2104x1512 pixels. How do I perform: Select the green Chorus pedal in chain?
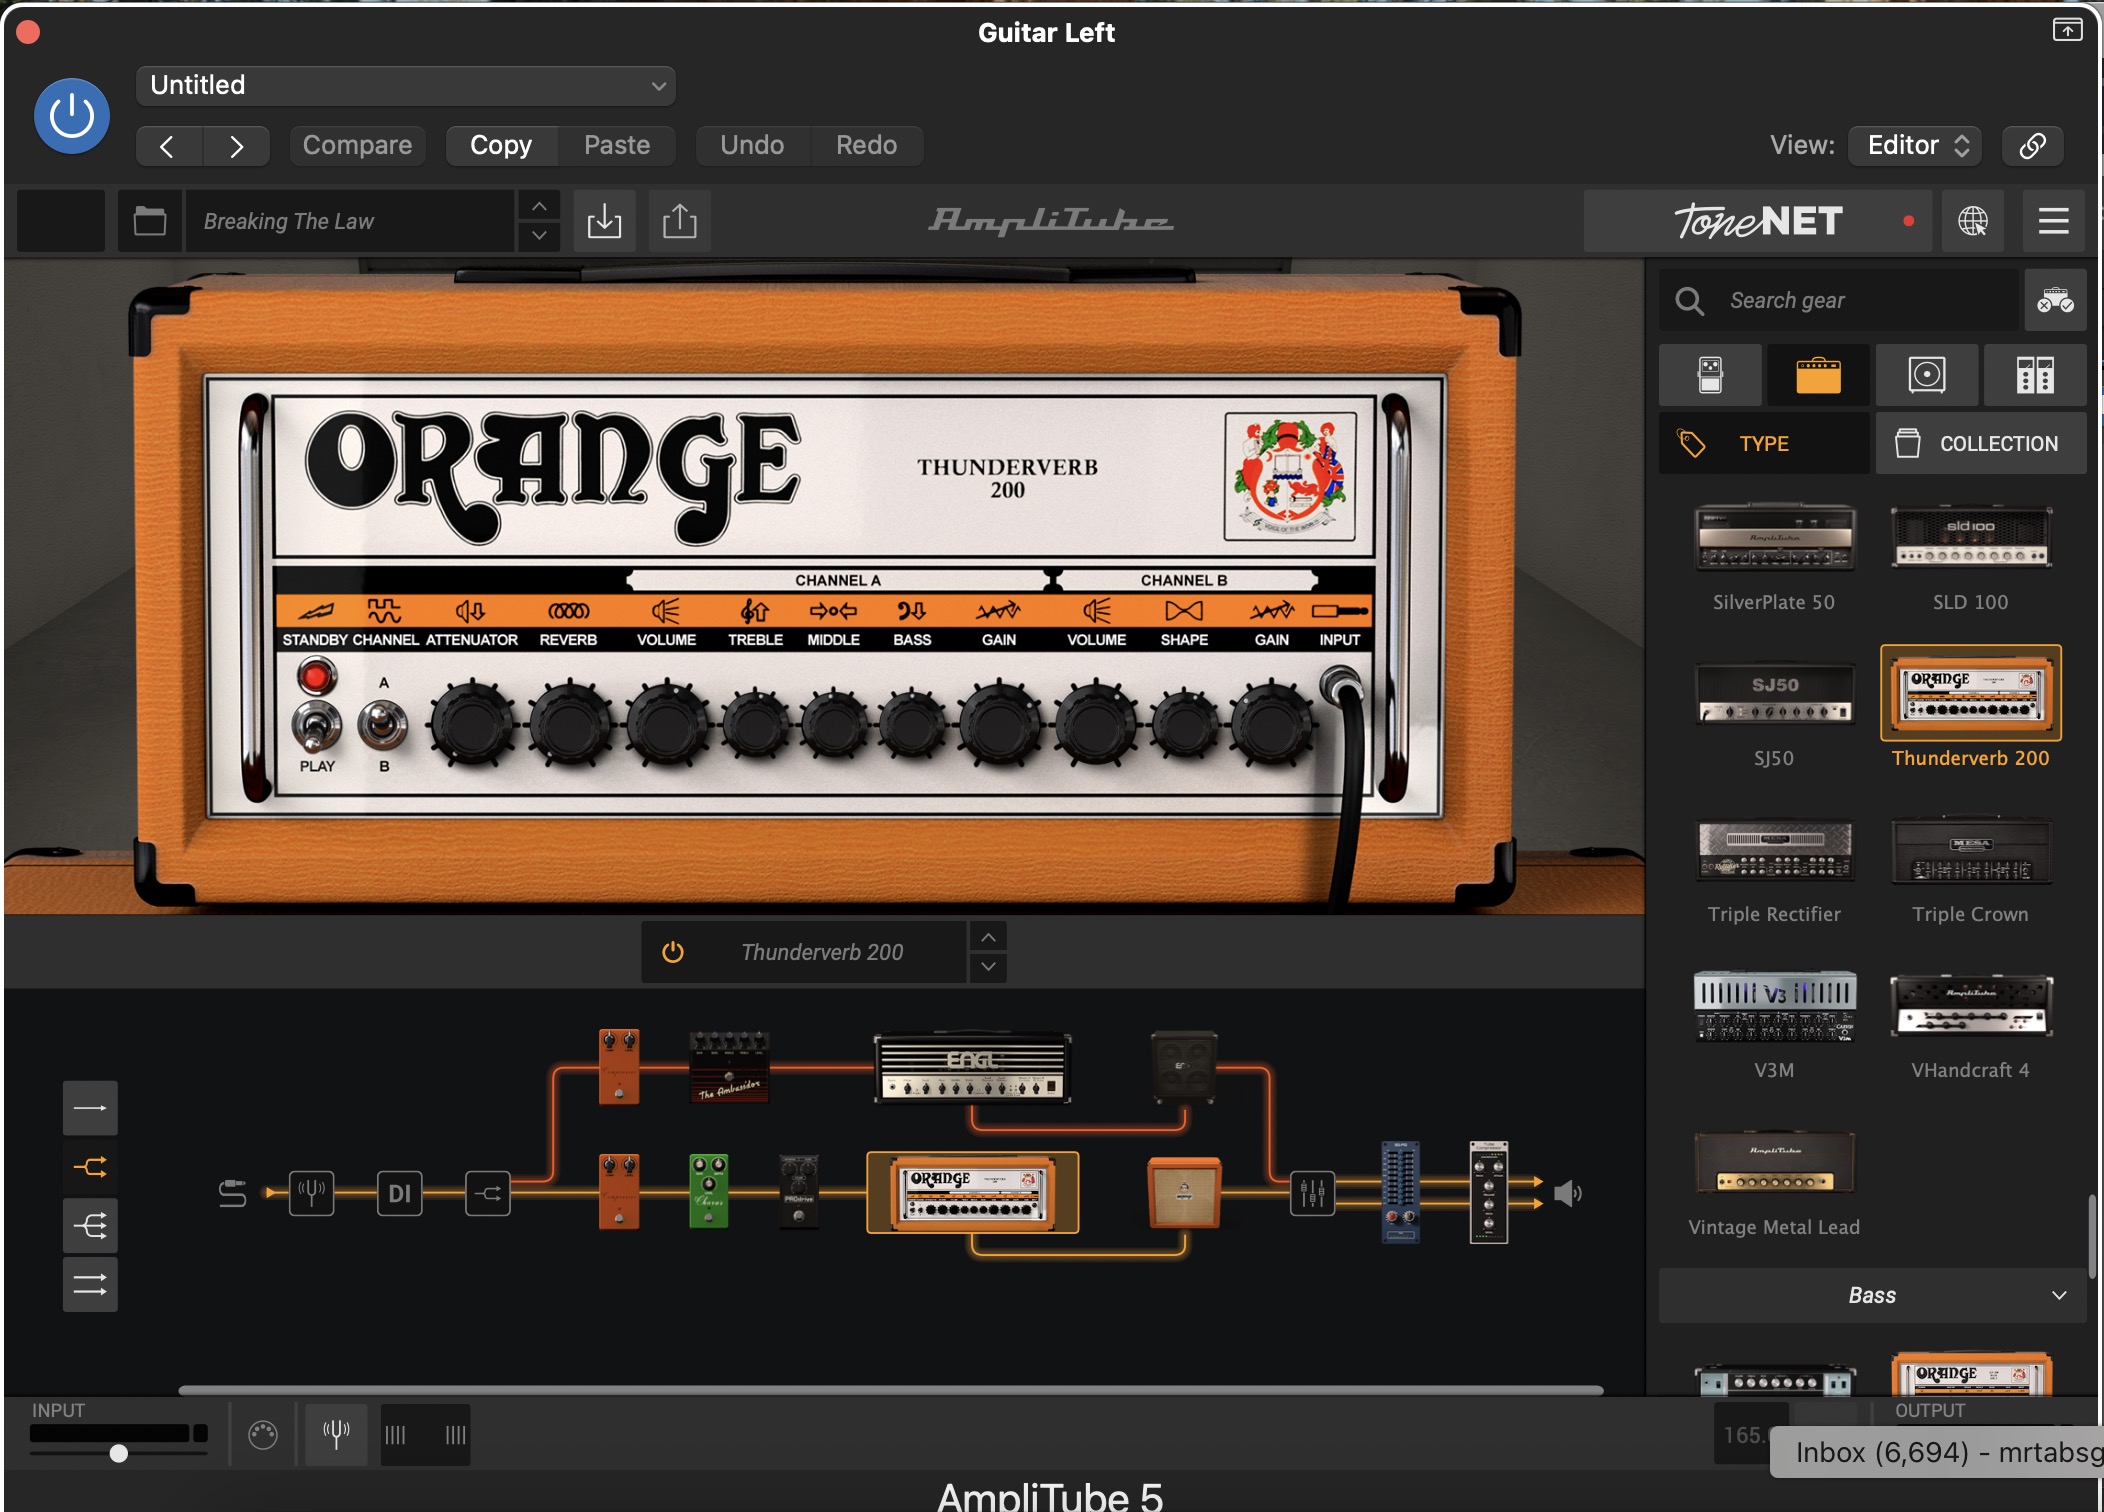pos(709,1191)
